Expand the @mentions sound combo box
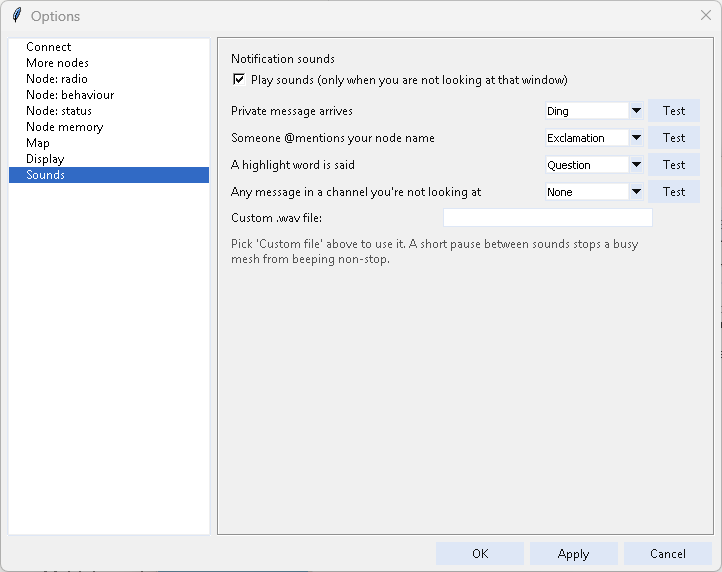Viewport: 722px width, 572px height. pyautogui.click(x=636, y=138)
